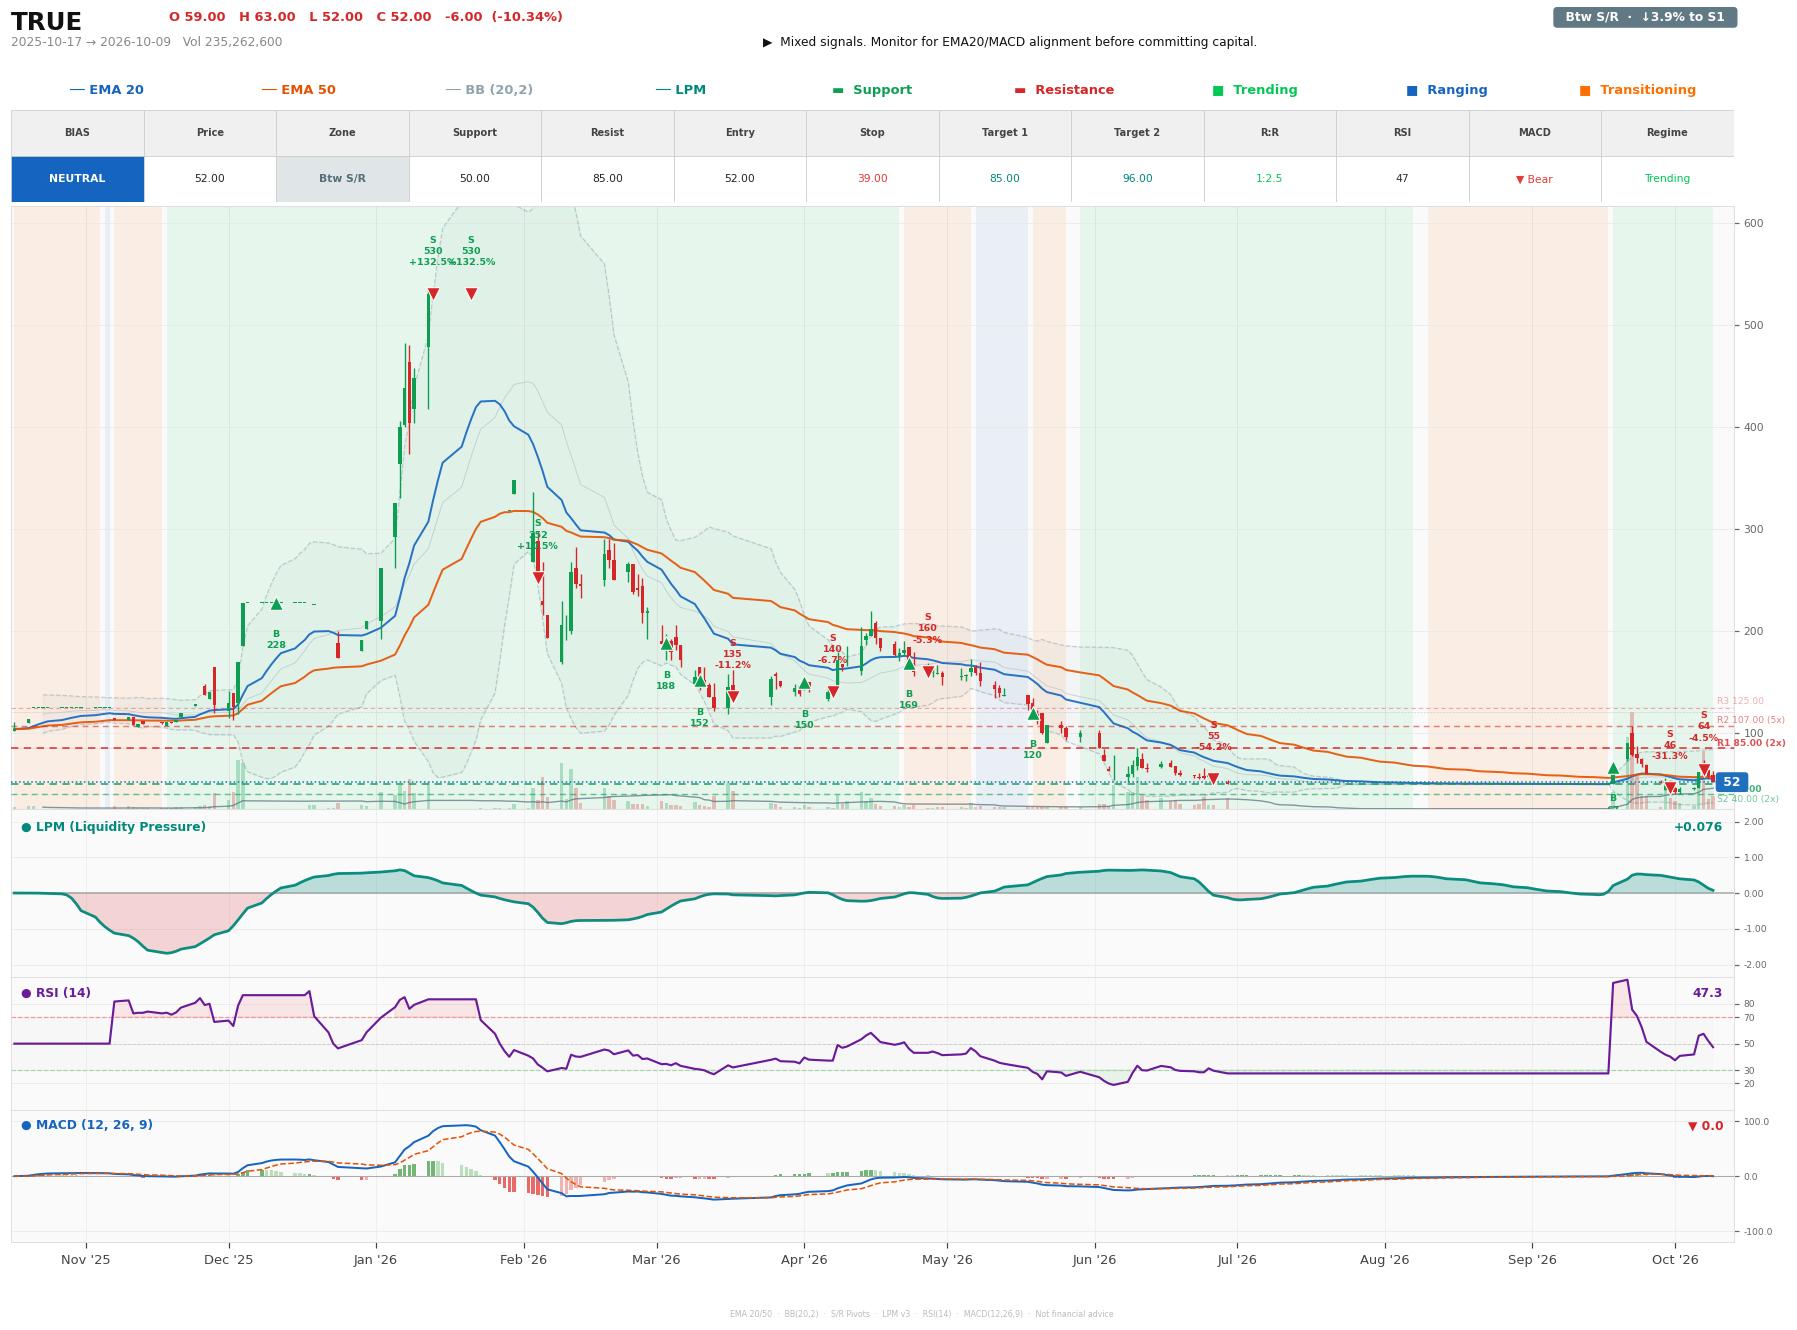Click the Btw S/R status badge at top right
Viewport: 1797px width, 1330px height.
click(x=1644, y=17)
